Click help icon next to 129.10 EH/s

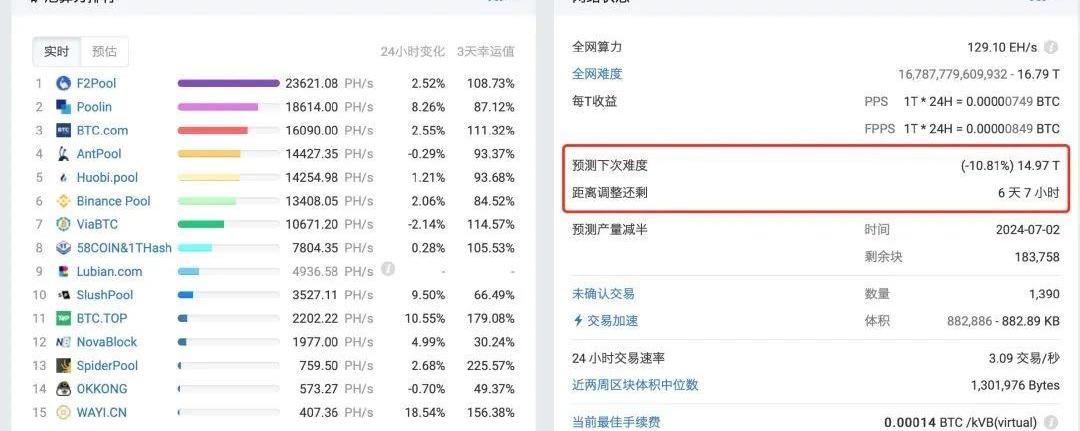[1051, 47]
